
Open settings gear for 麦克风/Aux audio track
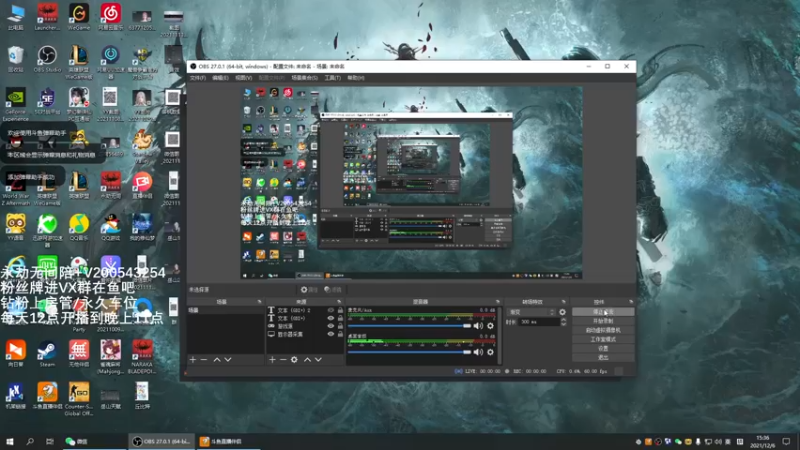point(490,326)
